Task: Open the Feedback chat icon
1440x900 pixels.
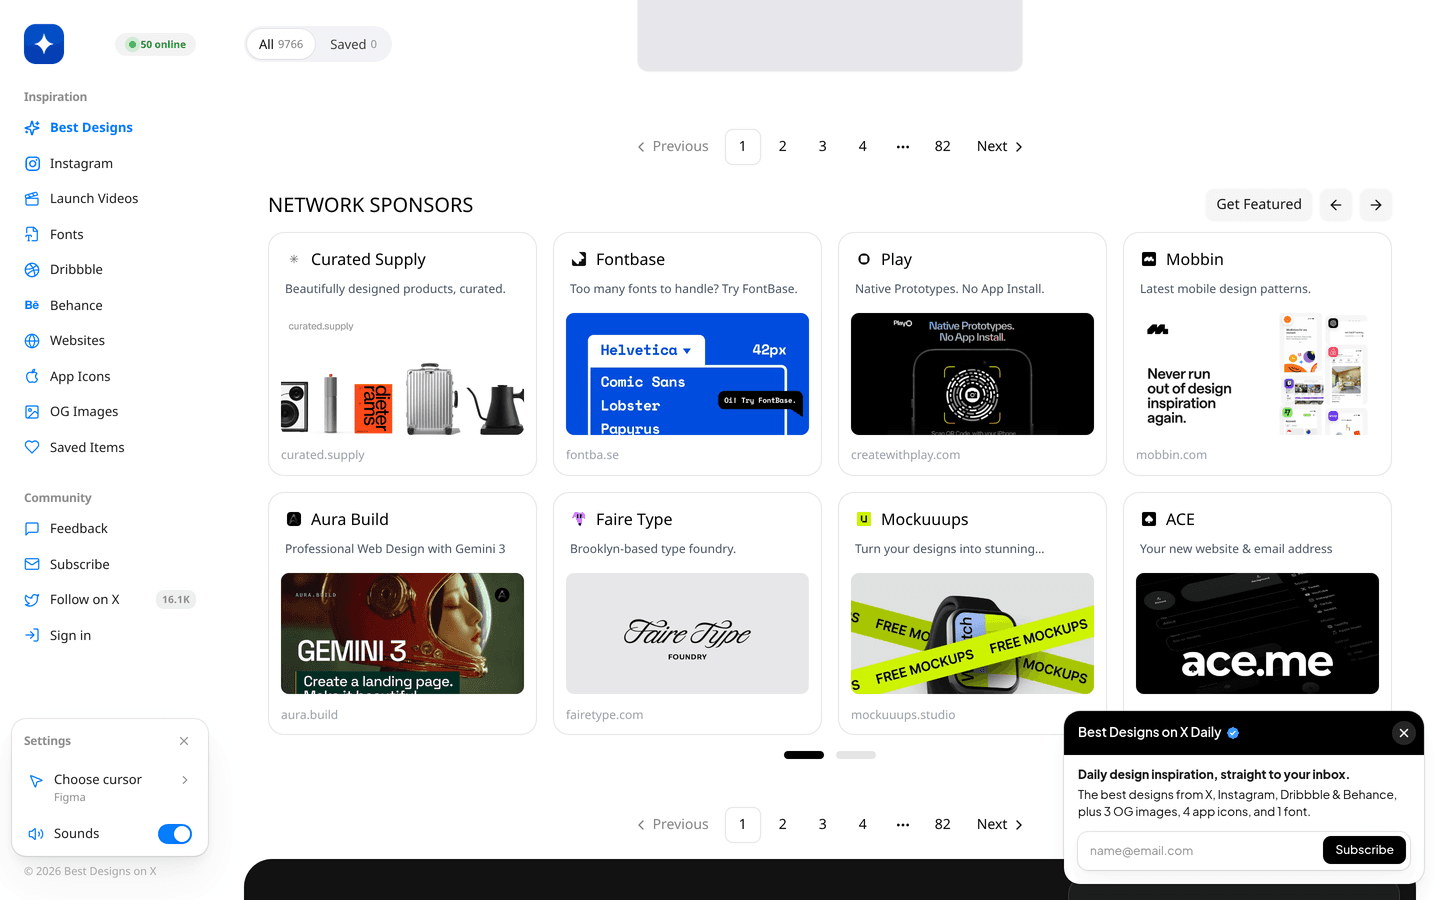Action: [x=32, y=529]
